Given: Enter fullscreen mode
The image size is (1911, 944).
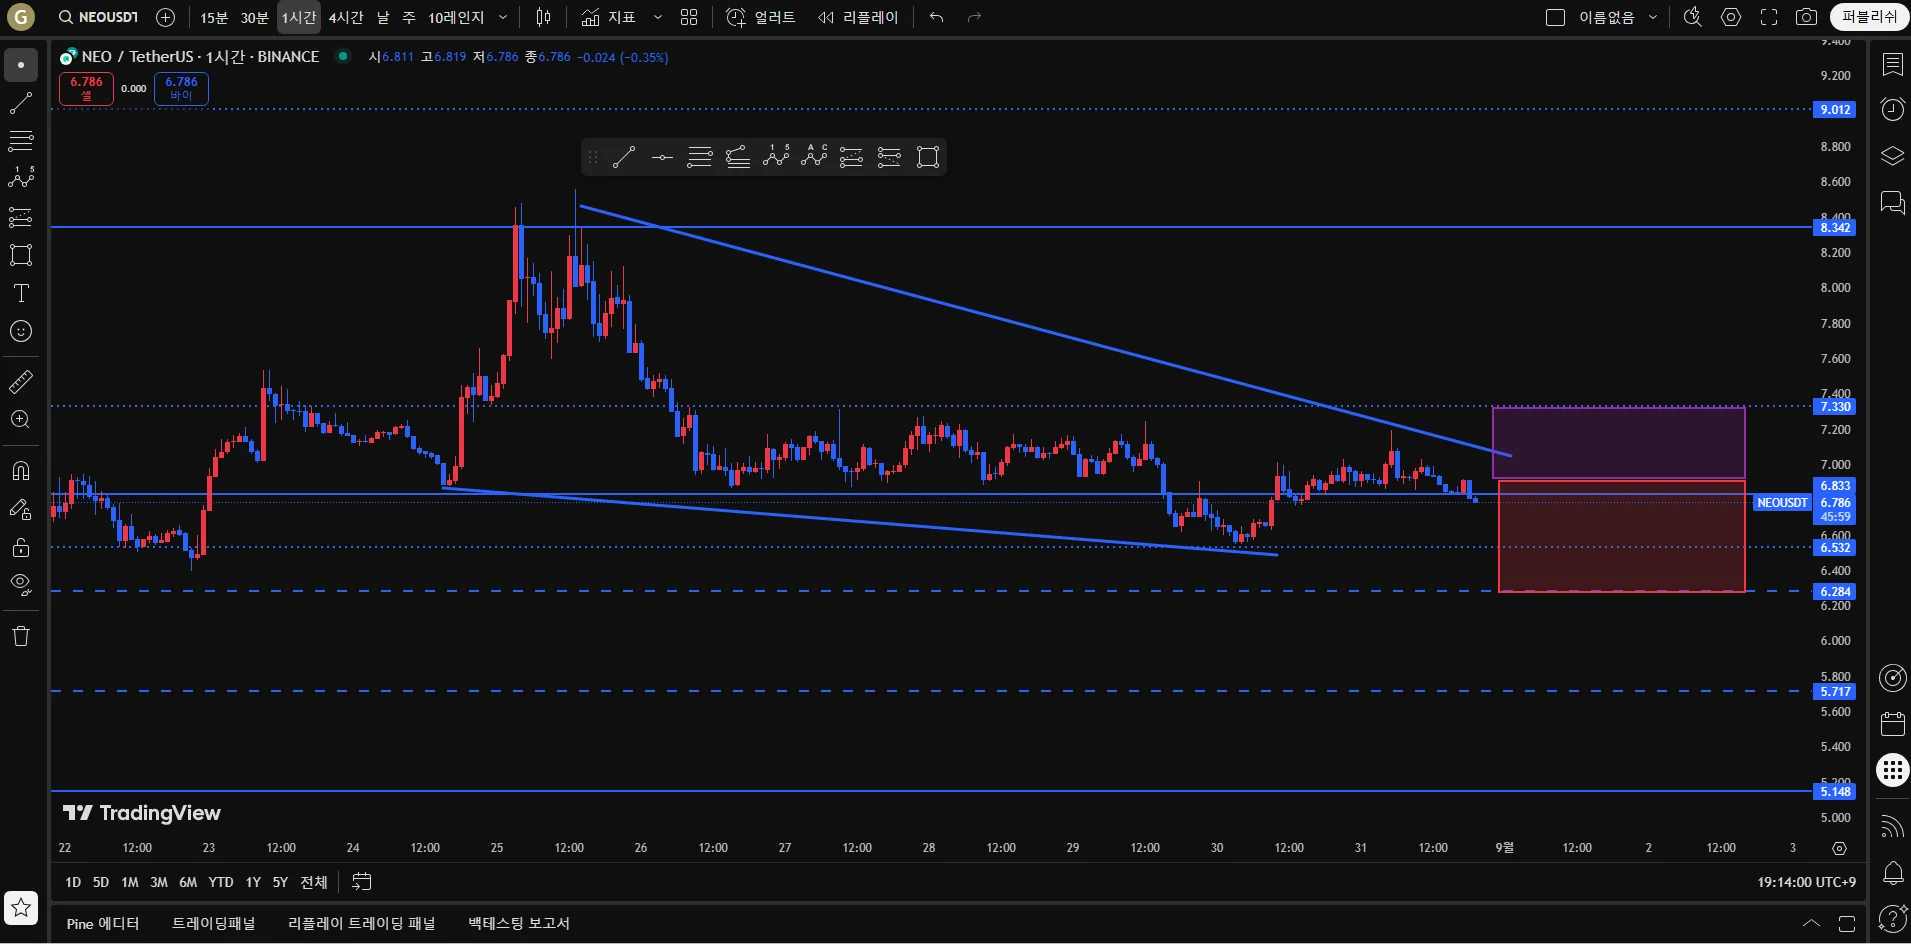Looking at the screenshot, I should pos(1769,17).
